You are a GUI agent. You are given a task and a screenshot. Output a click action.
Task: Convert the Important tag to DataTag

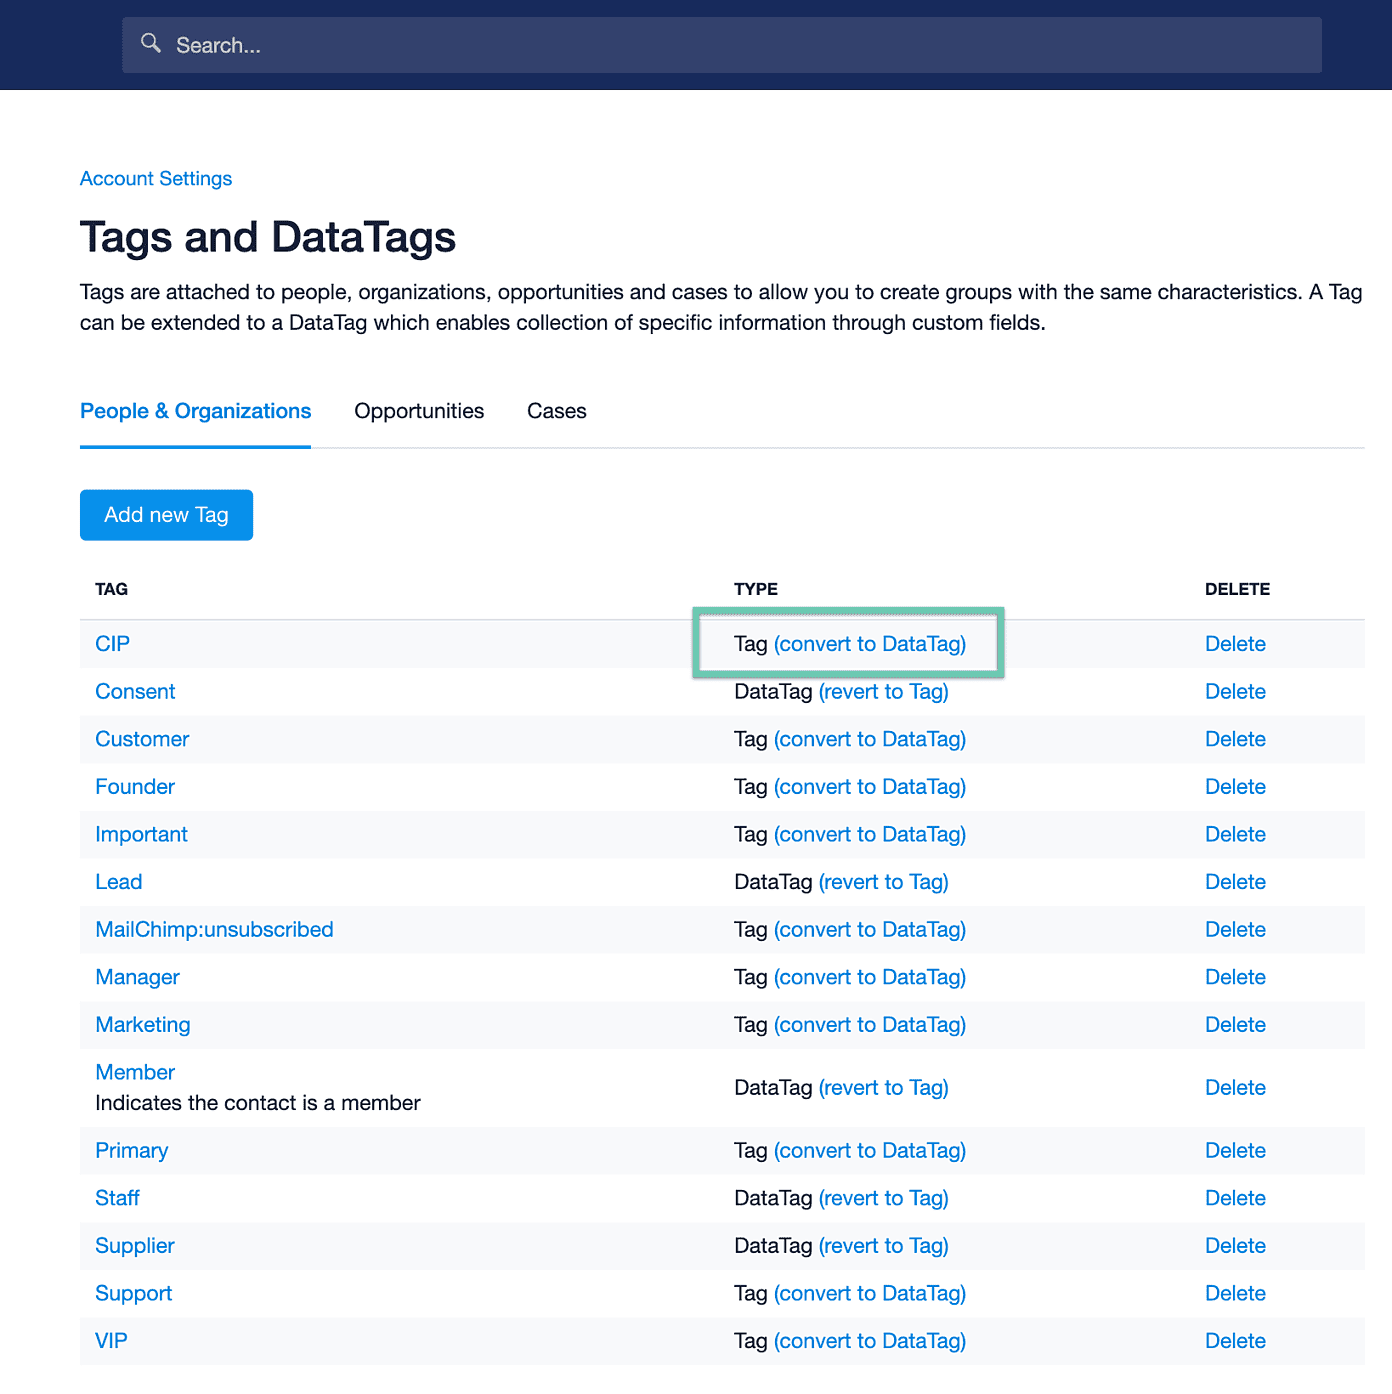tap(870, 835)
